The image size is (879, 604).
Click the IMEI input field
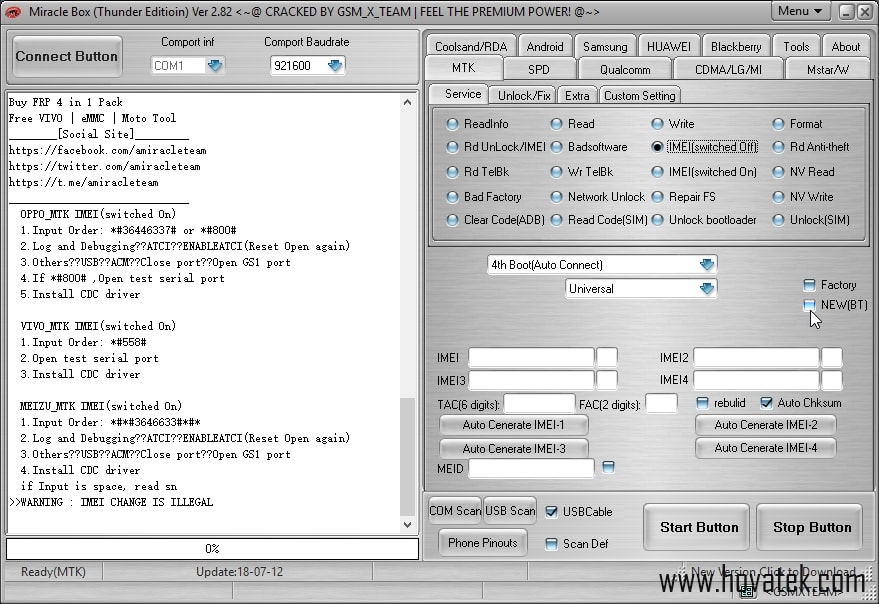pos(531,357)
